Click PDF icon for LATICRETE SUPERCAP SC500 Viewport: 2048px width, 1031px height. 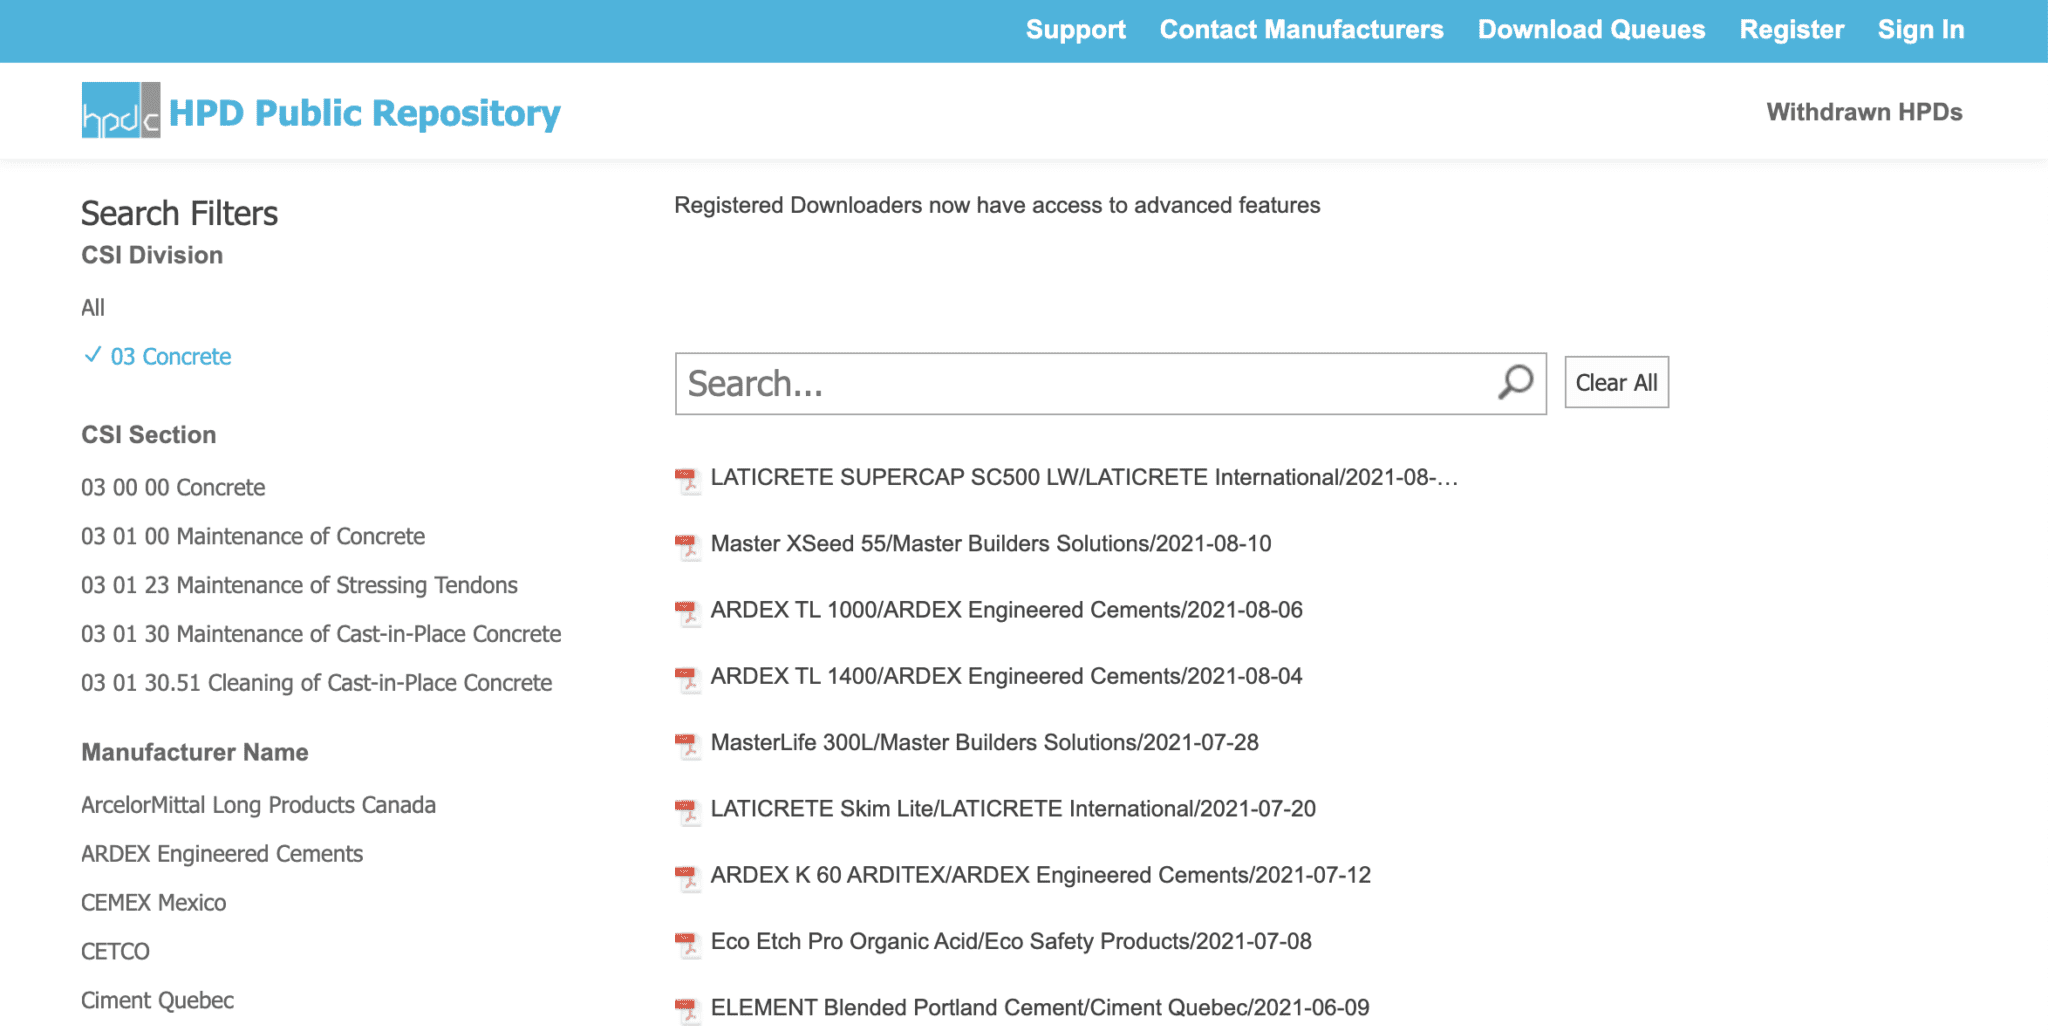[x=687, y=480]
